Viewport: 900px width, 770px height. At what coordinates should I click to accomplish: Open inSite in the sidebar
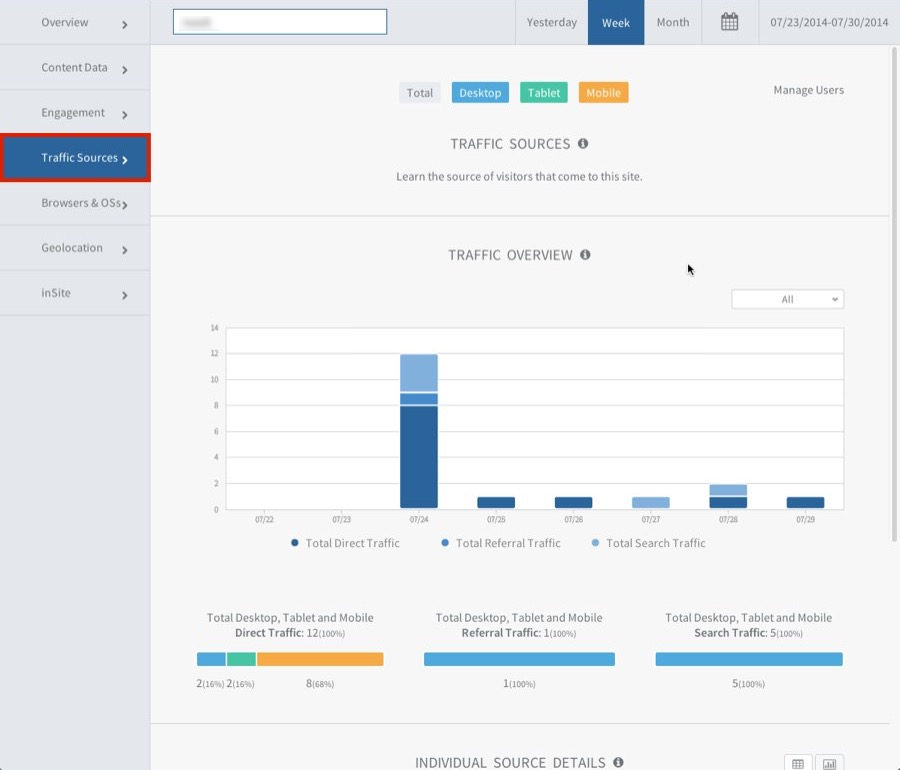click(75, 293)
